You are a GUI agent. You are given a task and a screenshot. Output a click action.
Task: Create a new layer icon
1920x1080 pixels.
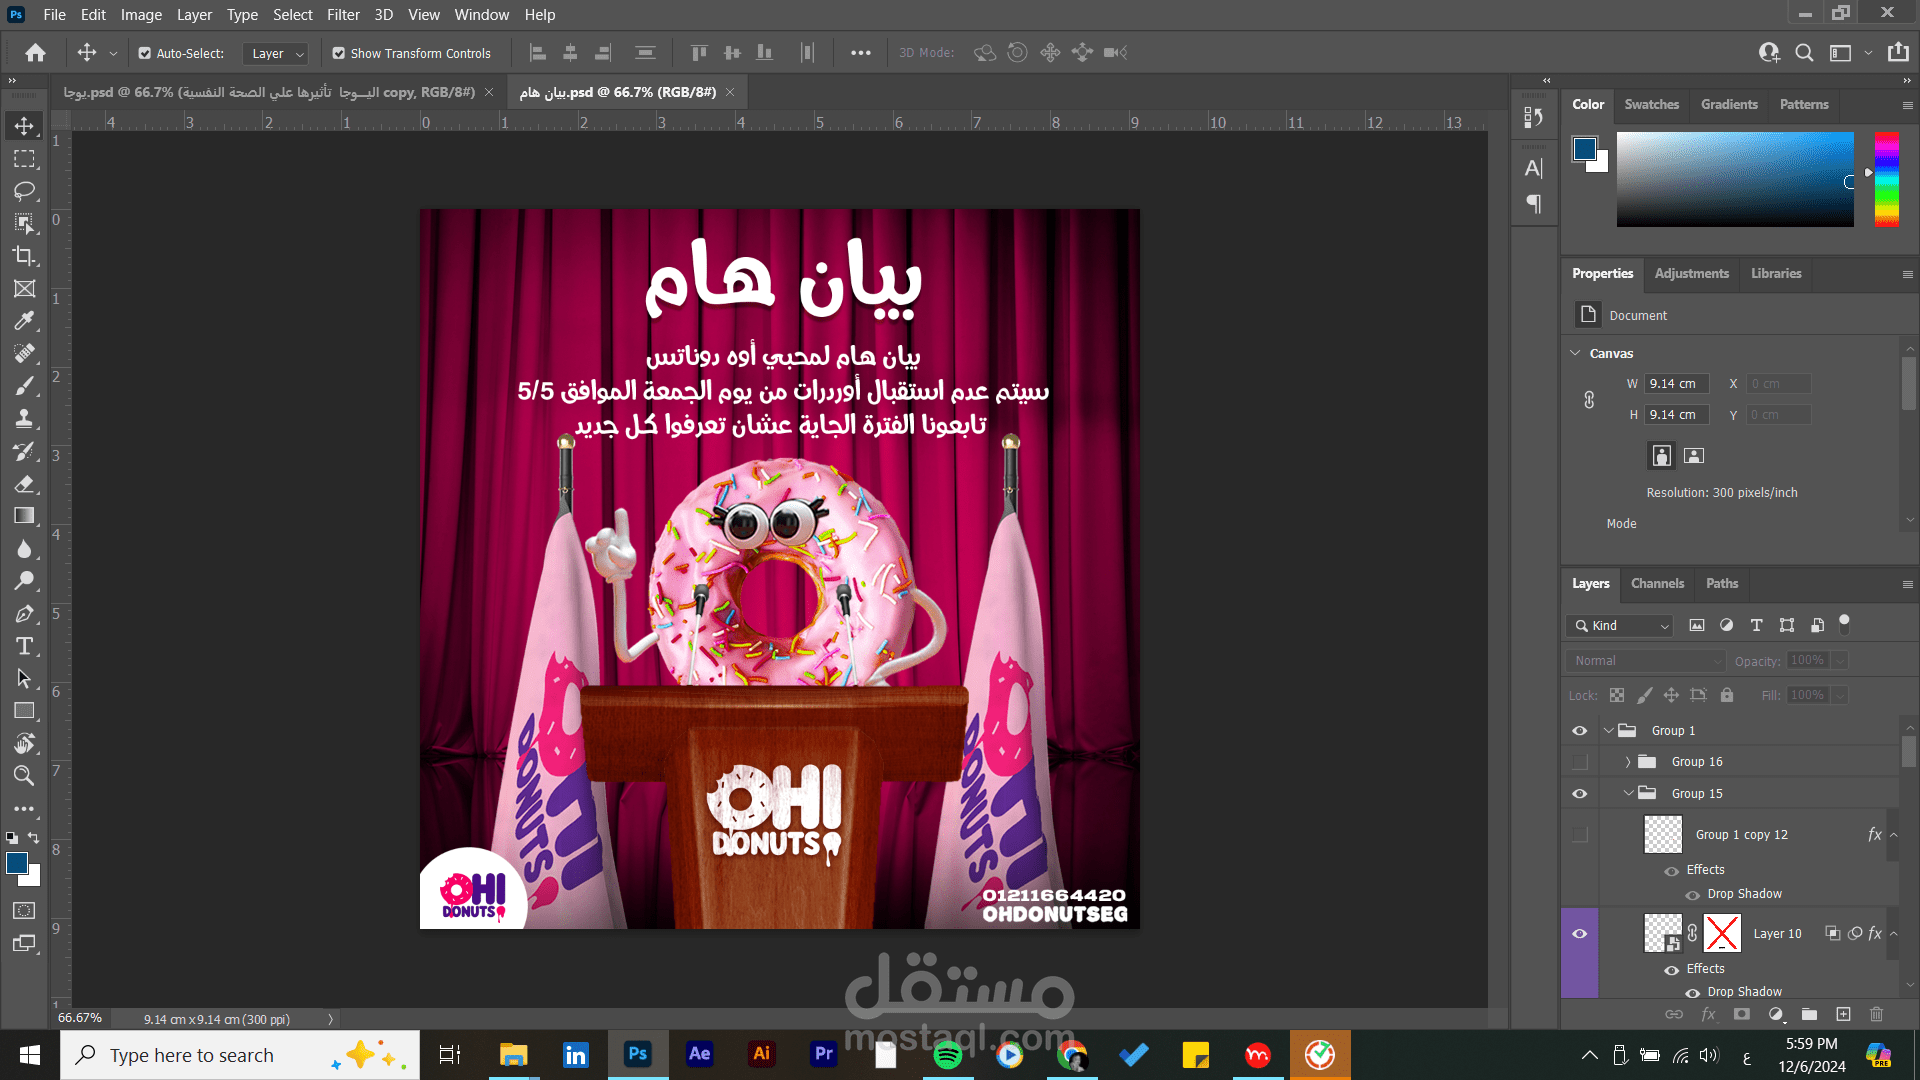pyautogui.click(x=1843, y=1014)
